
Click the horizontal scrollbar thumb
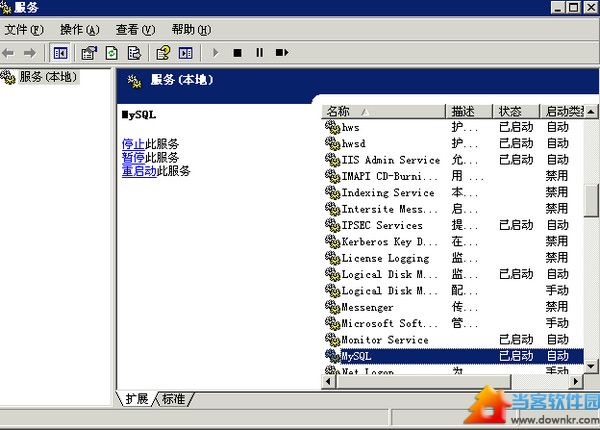click(423, 381)
